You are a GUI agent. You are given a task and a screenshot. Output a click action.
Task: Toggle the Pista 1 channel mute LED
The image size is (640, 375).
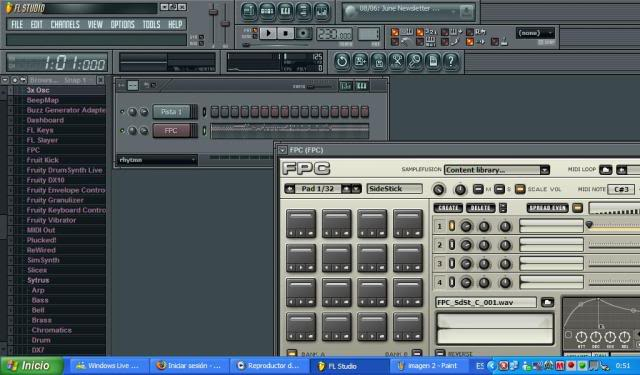click(x=122, y=111)
